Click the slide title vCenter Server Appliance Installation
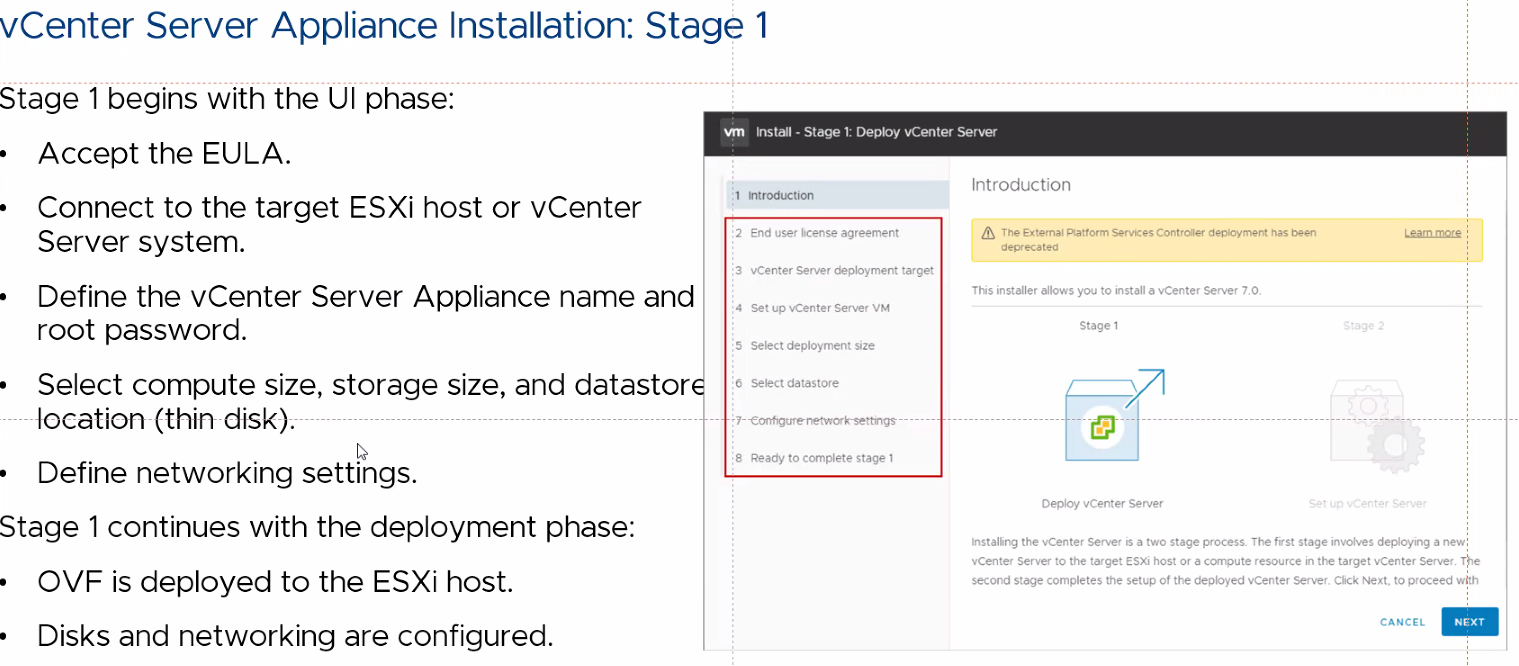1519x666 pixels. 383,25
